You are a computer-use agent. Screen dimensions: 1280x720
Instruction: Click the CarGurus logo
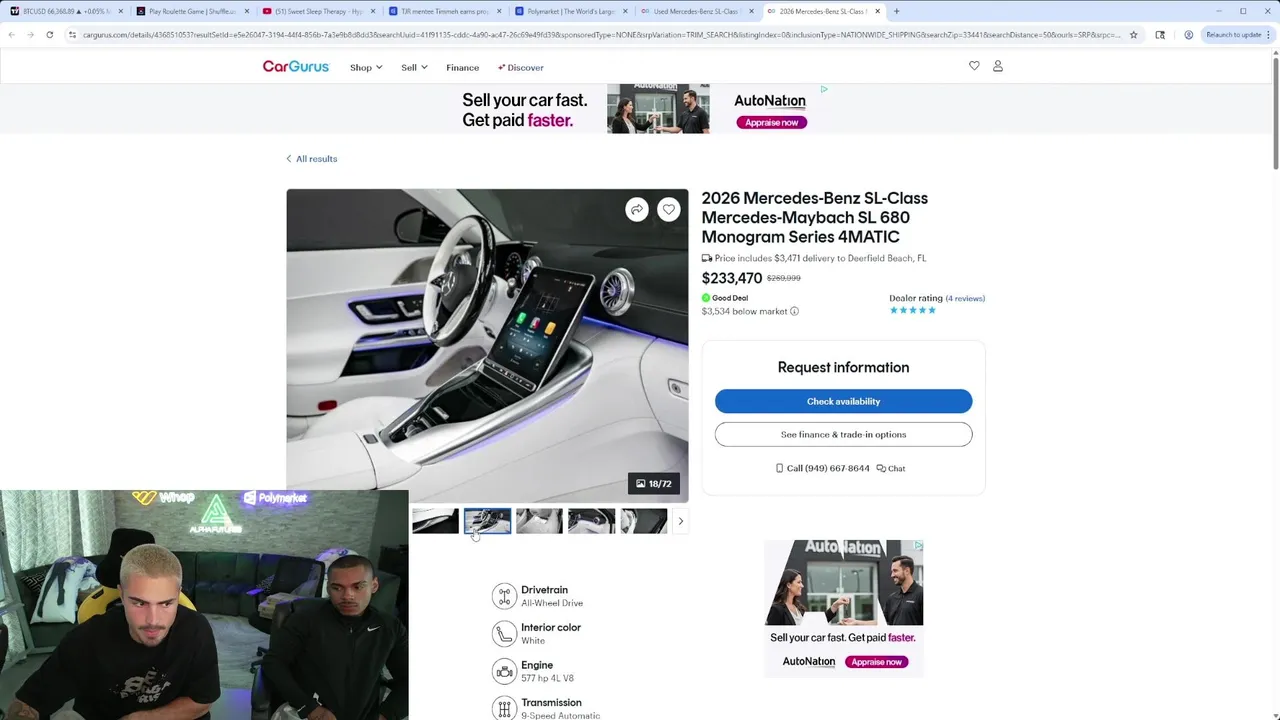pos(295,67)
